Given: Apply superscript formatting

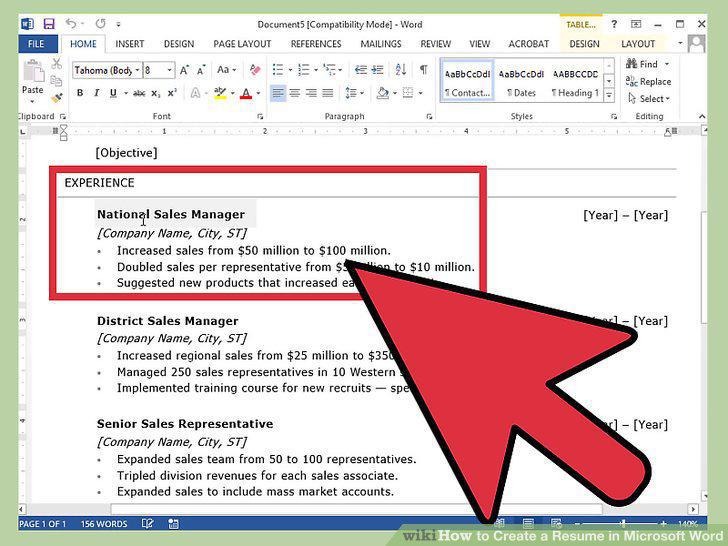Looking at the screenshot, I should click(x=172, y=93).
